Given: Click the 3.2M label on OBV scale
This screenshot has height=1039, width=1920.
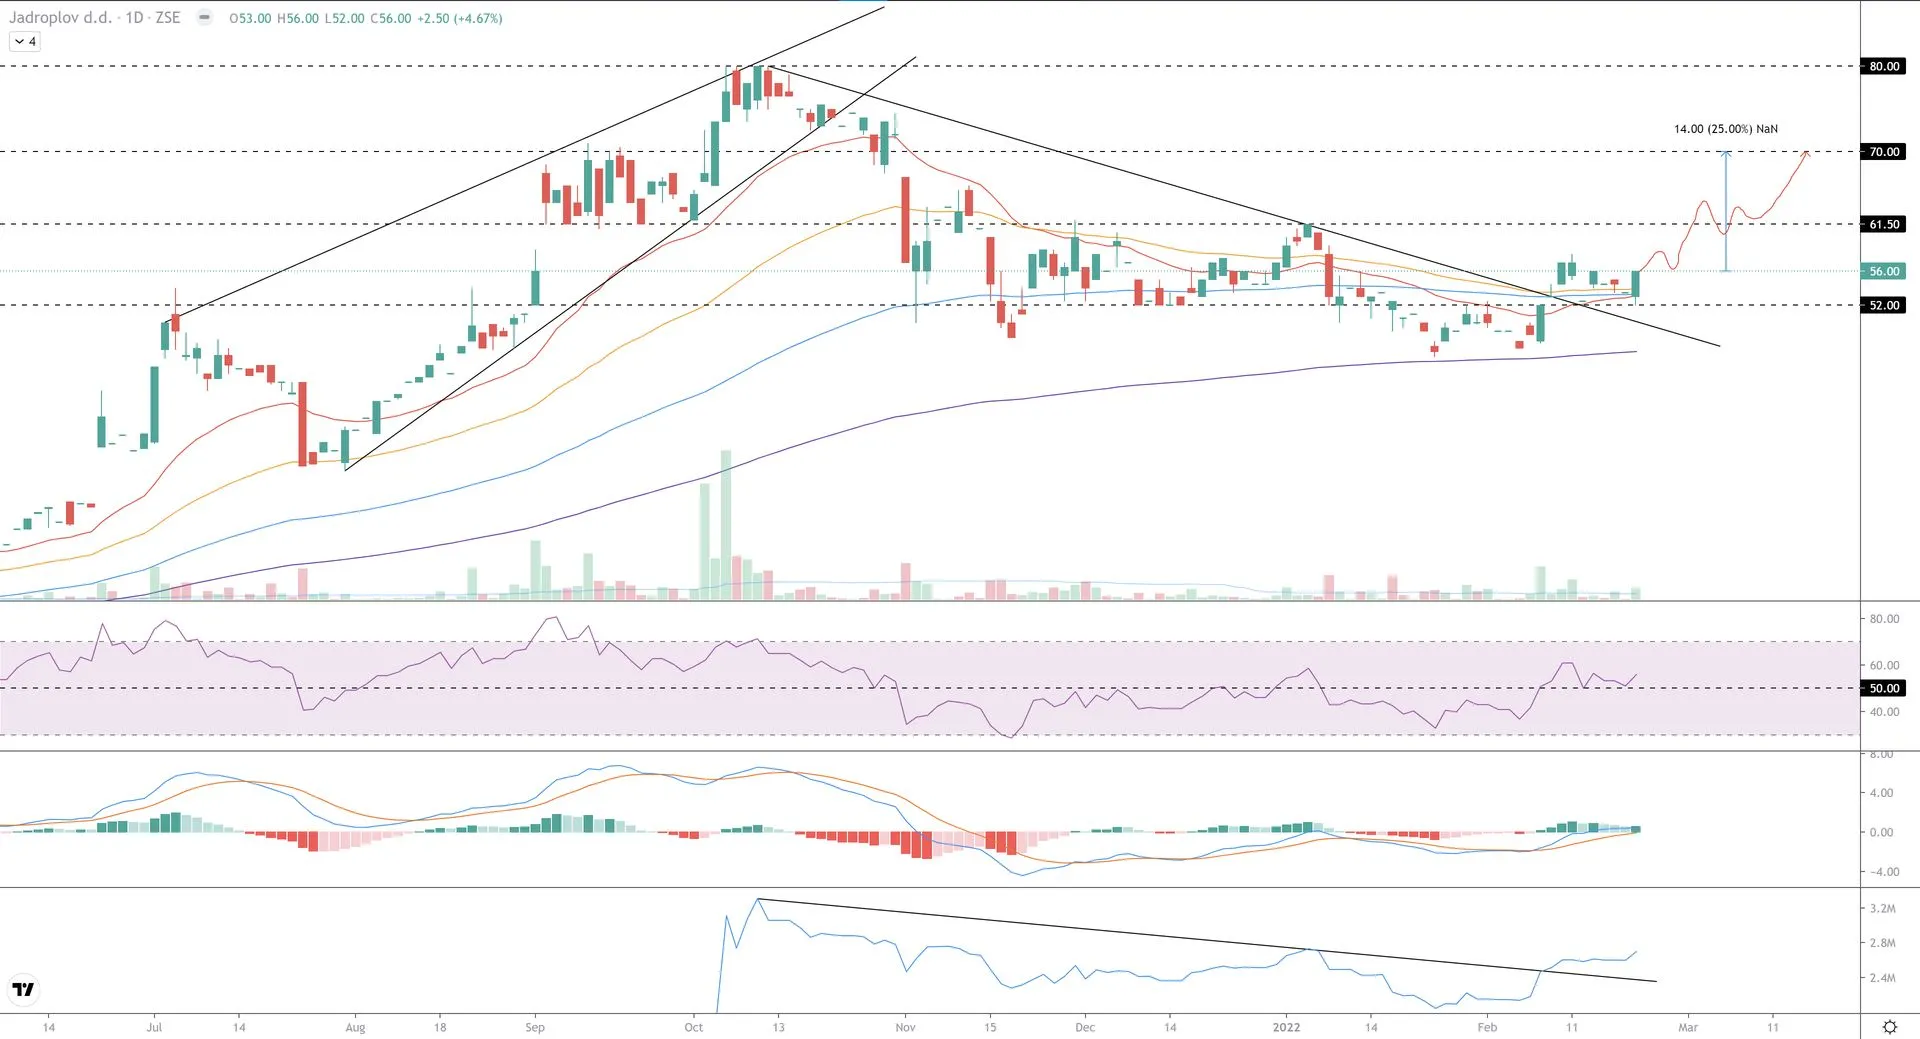Looking at the screenshot, I should [x=1882, y=909].
